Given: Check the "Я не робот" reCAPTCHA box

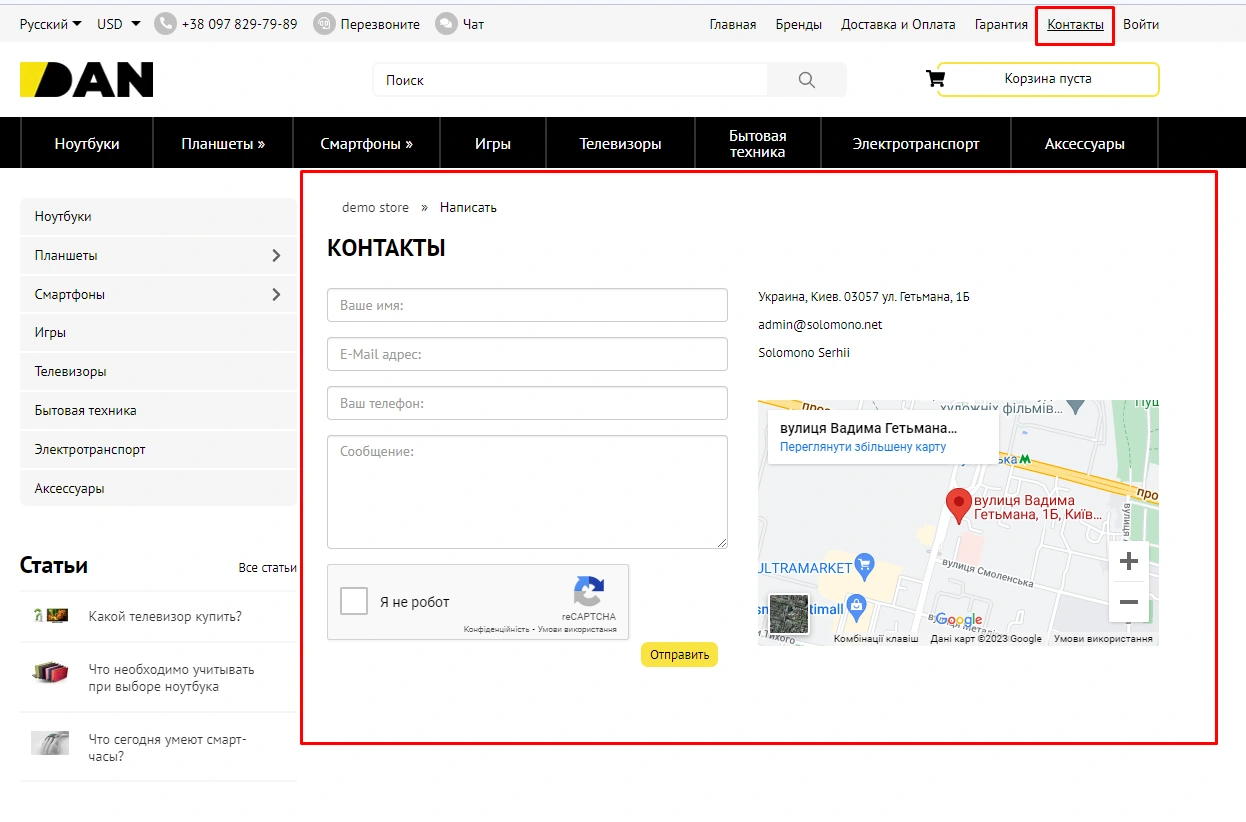Looking at the screenshot, I should (354, 602).
